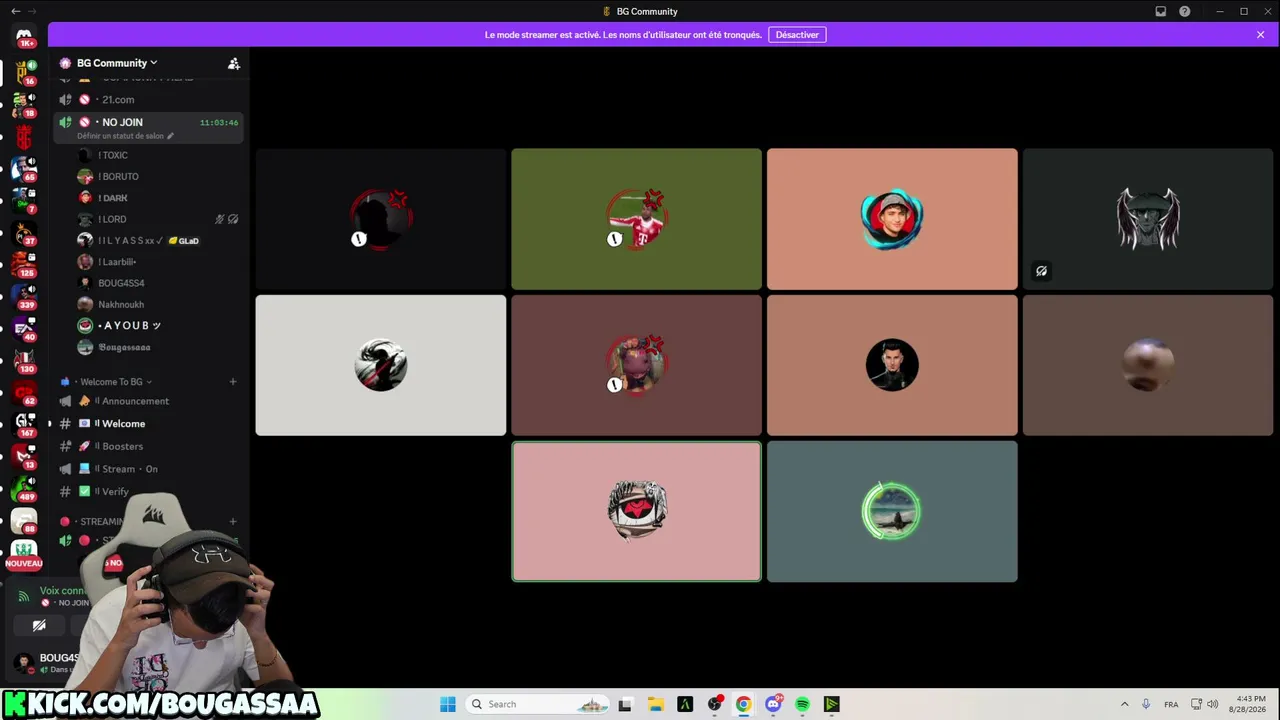The height and width of the screenshot is (720, 1280).
Task: Open the BG Community server dropdown
Action: [x=117, y=63]
